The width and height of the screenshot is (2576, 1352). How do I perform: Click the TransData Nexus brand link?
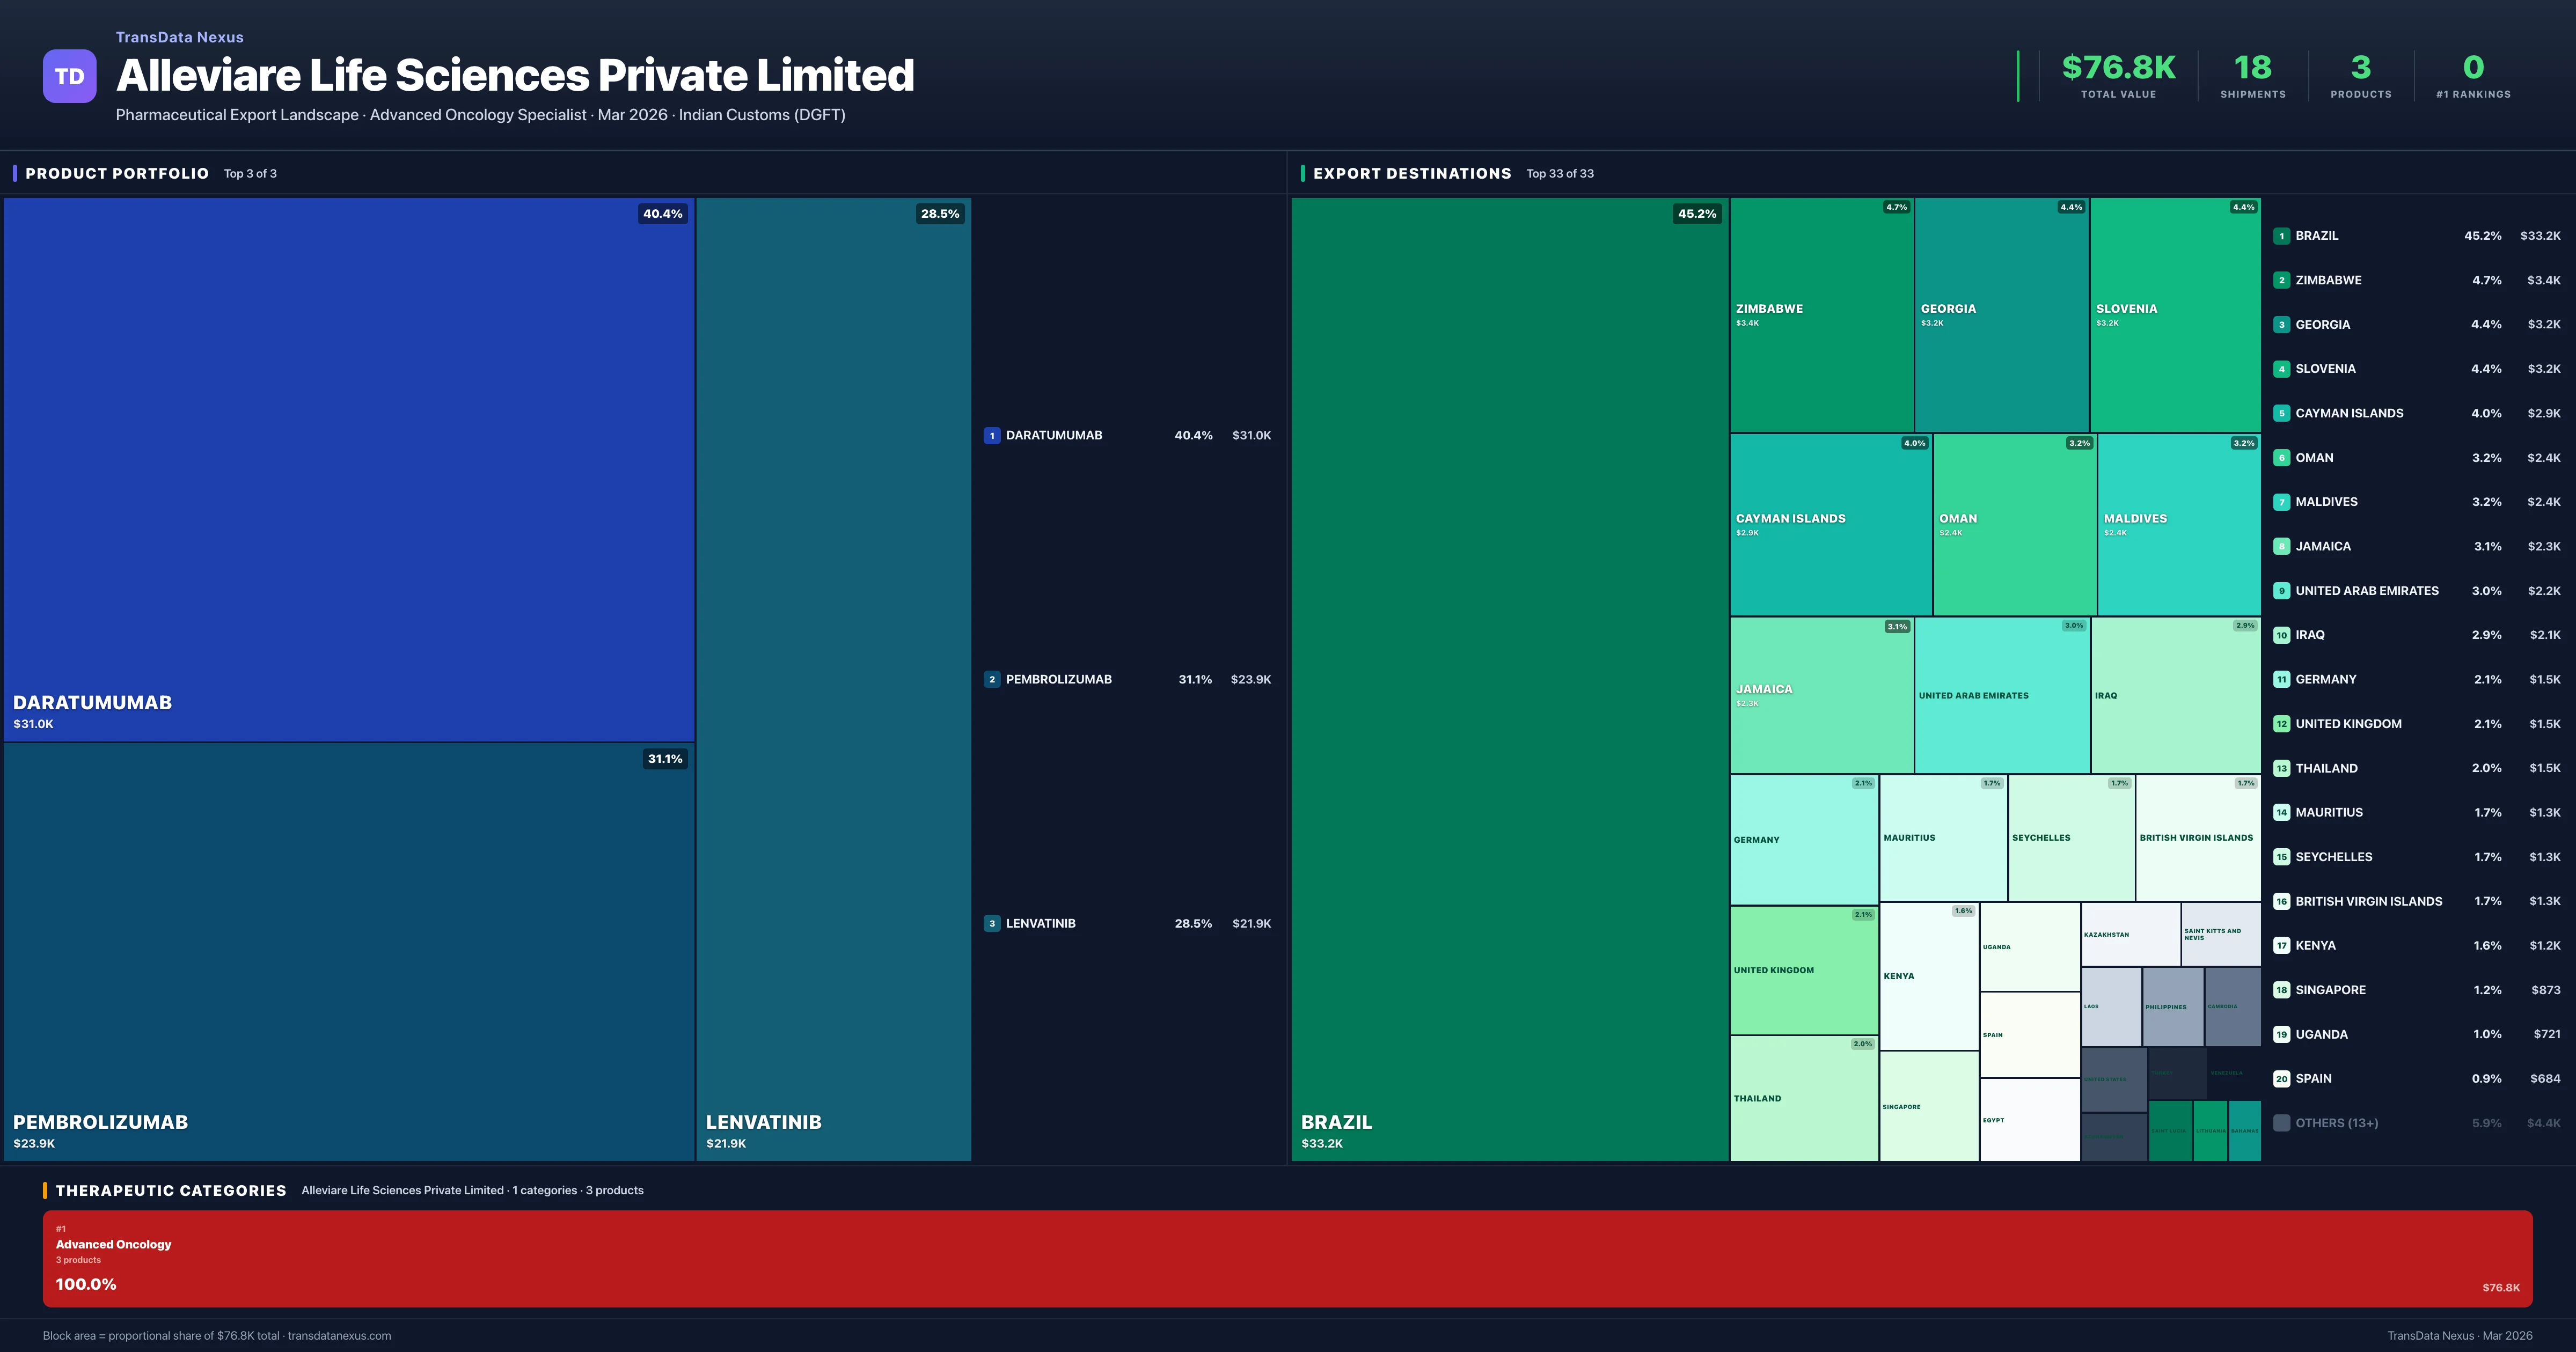pyautogui.click(x=180, y=37)
